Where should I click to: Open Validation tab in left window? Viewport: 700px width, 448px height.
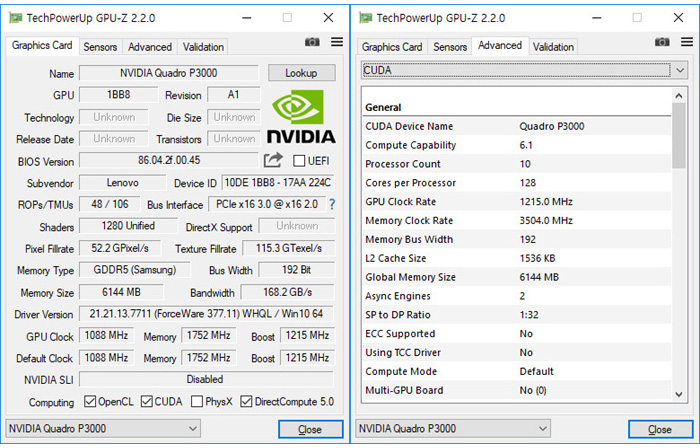pyautogui.click(x=203, y=47)
